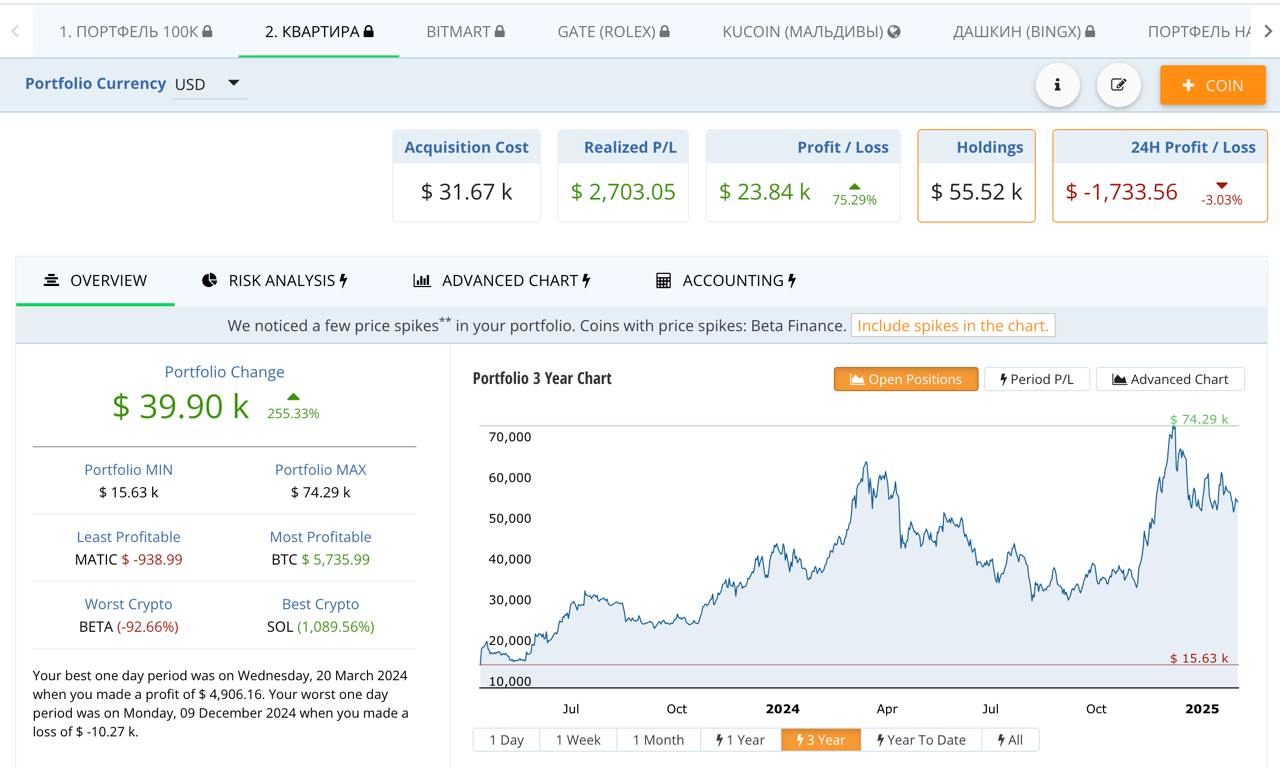Image resolution: width=1280 pixels, height=768 pixels.
Task: Select the 3 Year chart range
Action: coord(821,740)
